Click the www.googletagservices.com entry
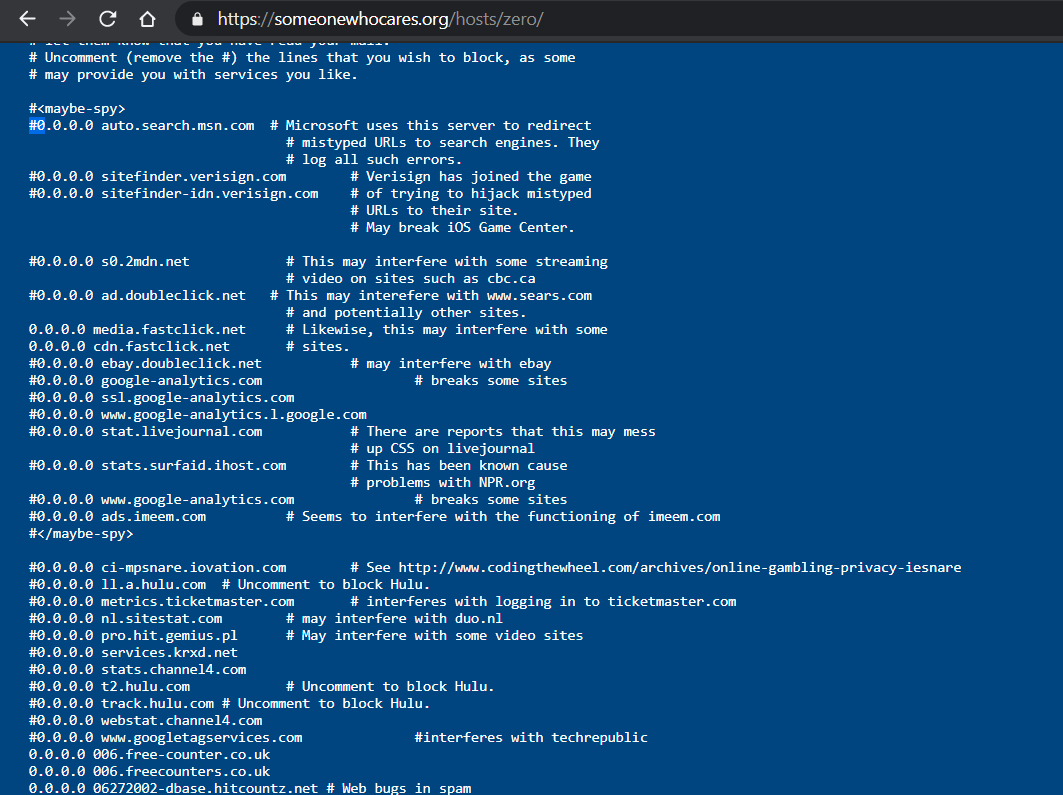The image size is (1063, 795). [x=202, y=737]
